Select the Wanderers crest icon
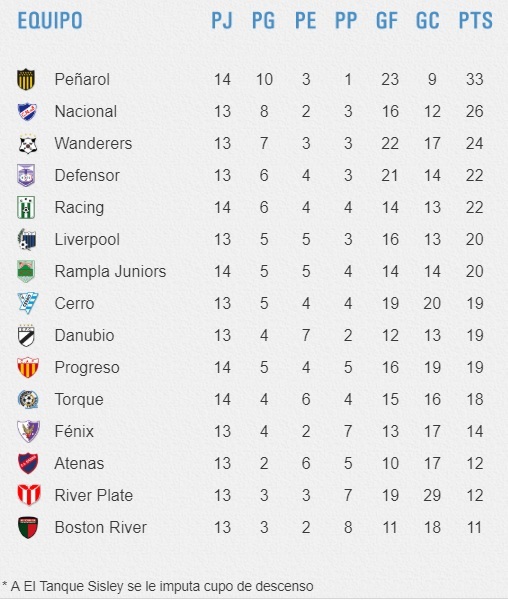The image size is (508, 600). tap(28, 143)
